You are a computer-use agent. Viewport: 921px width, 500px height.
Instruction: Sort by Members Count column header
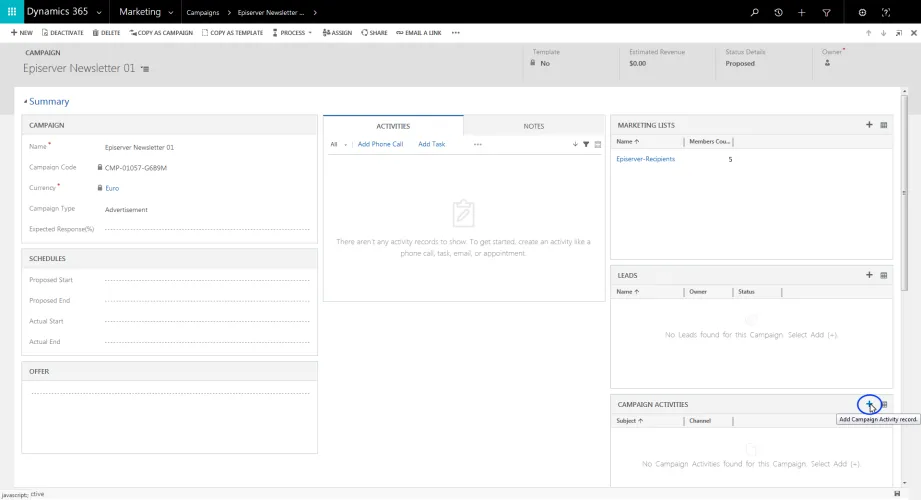click(710, 142)
